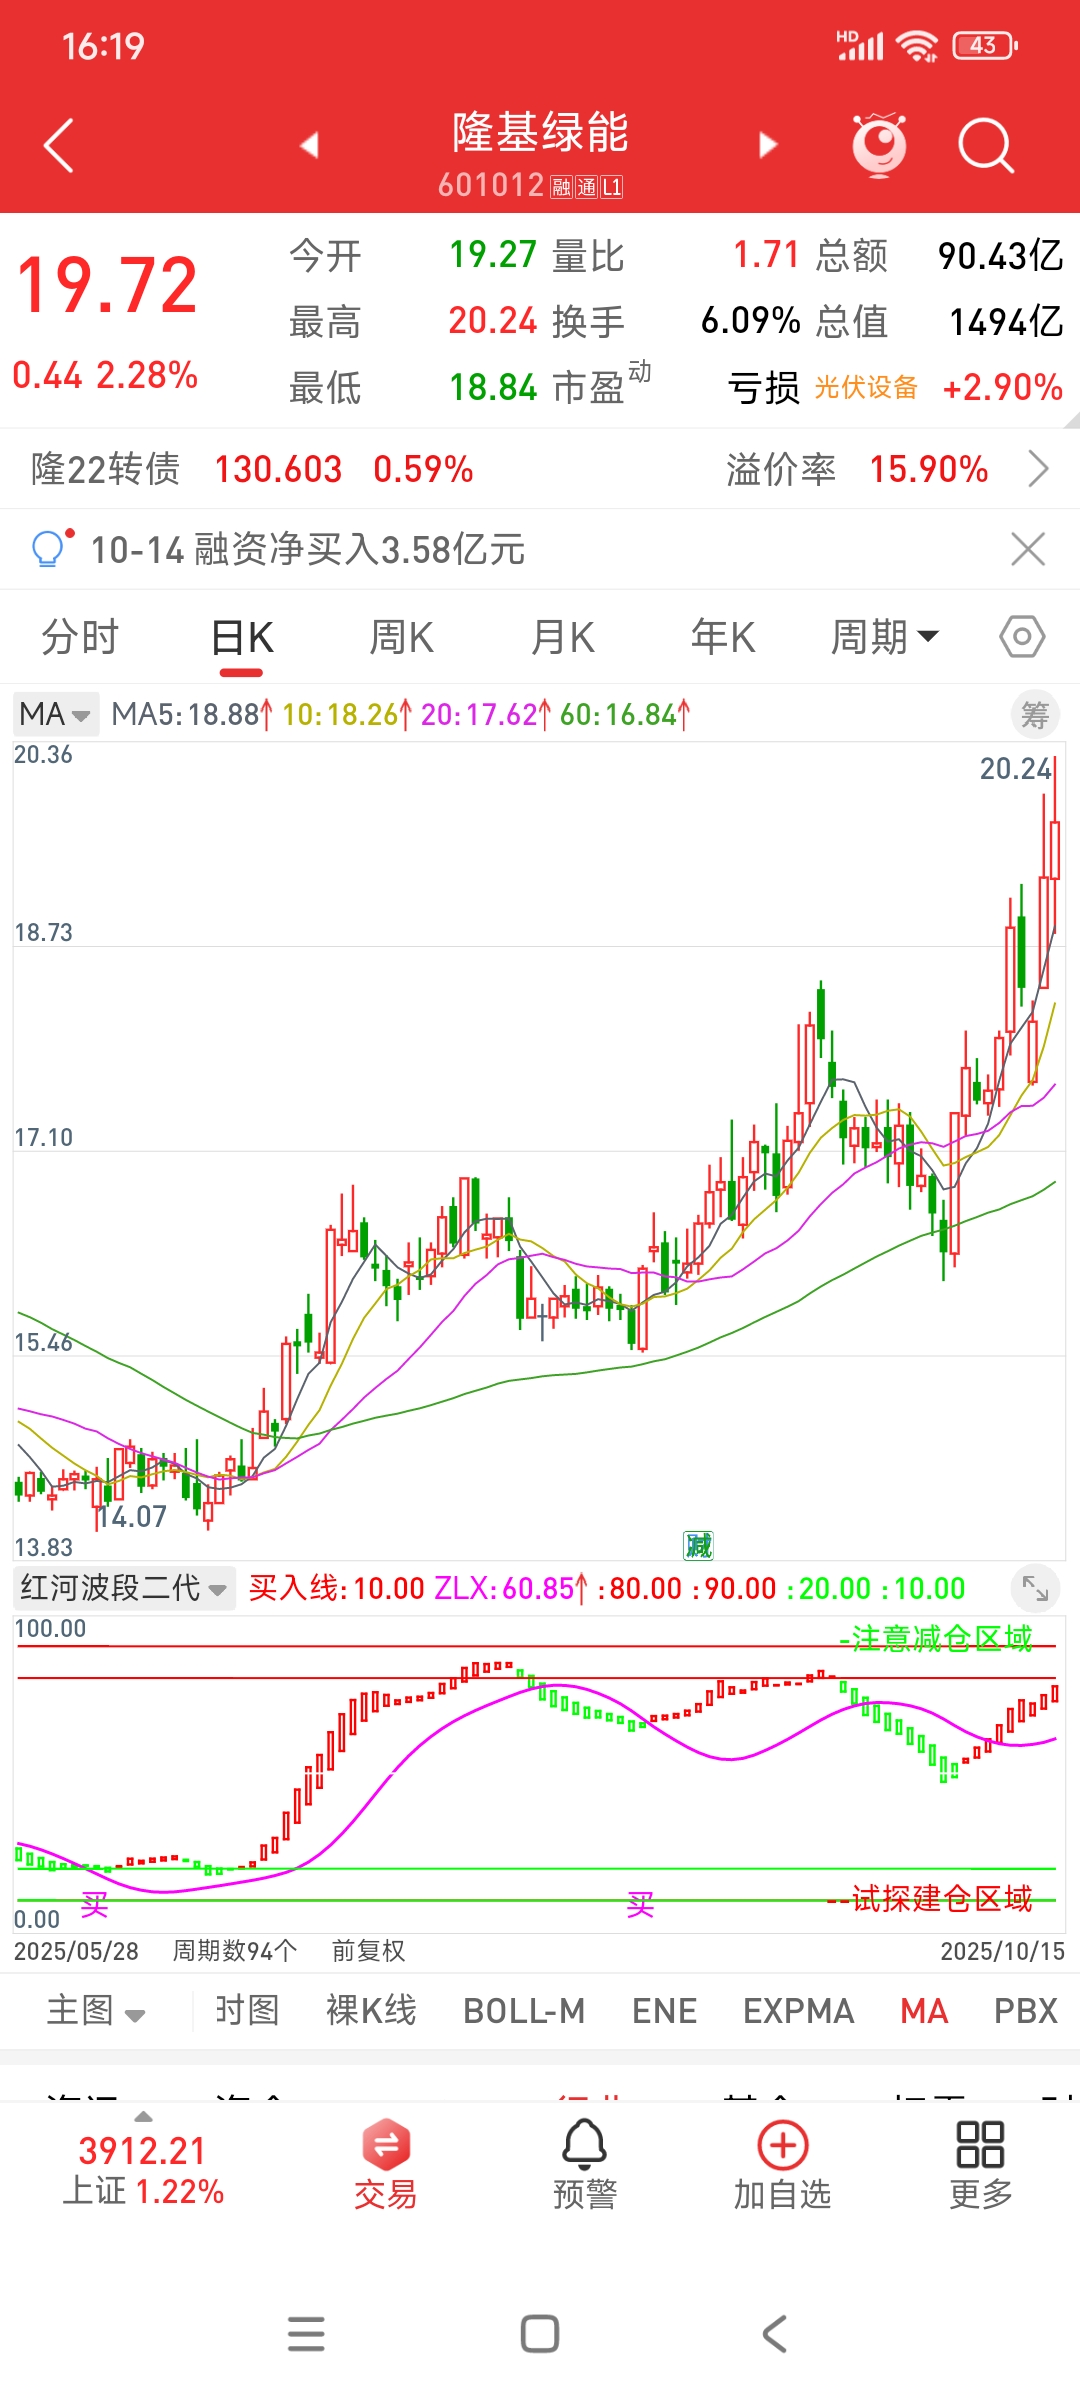Choose the ENE indicator
The height and width of the screenshot is (2400, 1080).
tap(664, 2010)
